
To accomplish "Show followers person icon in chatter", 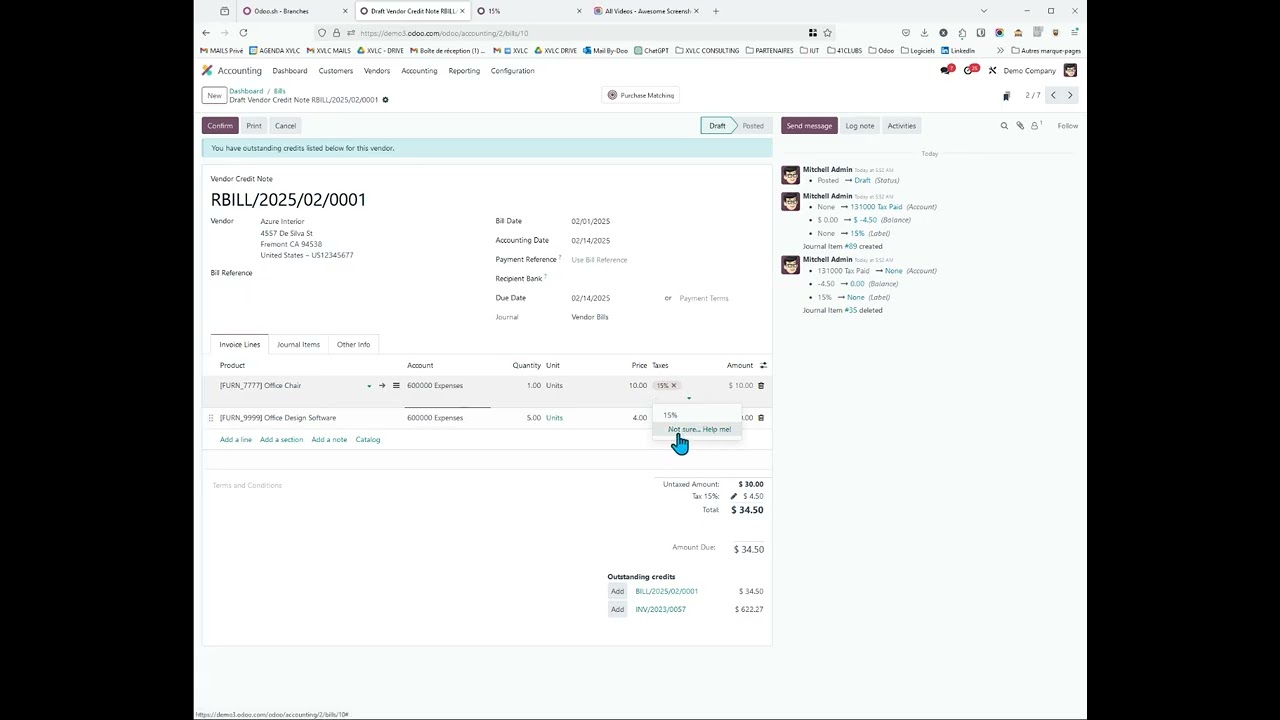I will 1035,126.
